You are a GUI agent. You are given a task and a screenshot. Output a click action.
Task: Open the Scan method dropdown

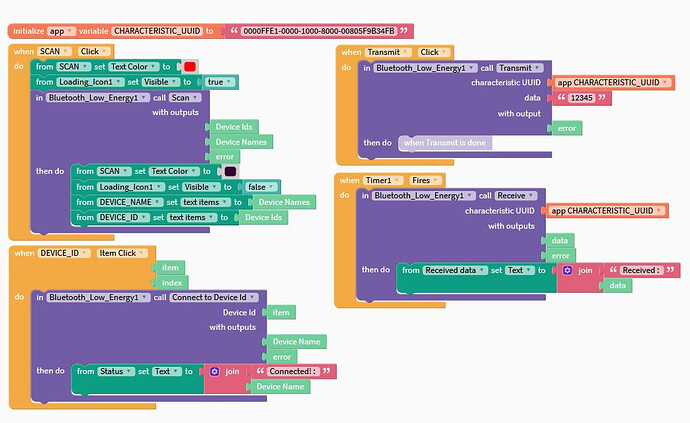tap(184, 98)
